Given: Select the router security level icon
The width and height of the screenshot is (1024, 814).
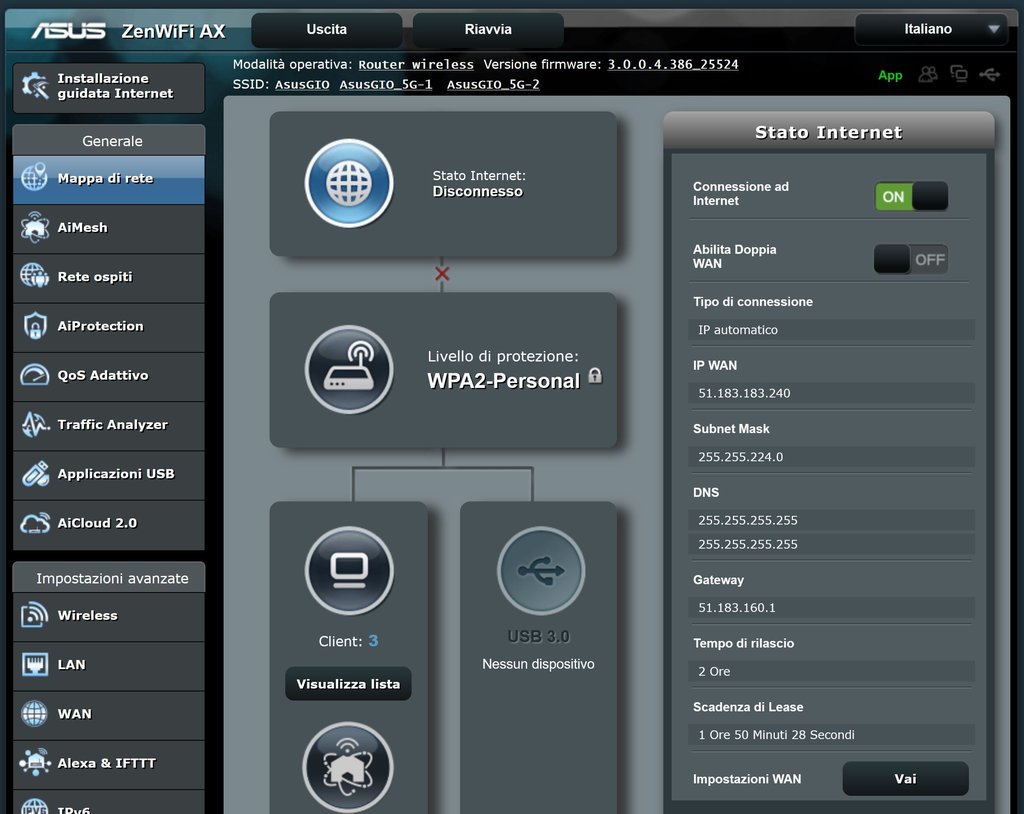Looking at the screenshot, I should pos(348,369).
